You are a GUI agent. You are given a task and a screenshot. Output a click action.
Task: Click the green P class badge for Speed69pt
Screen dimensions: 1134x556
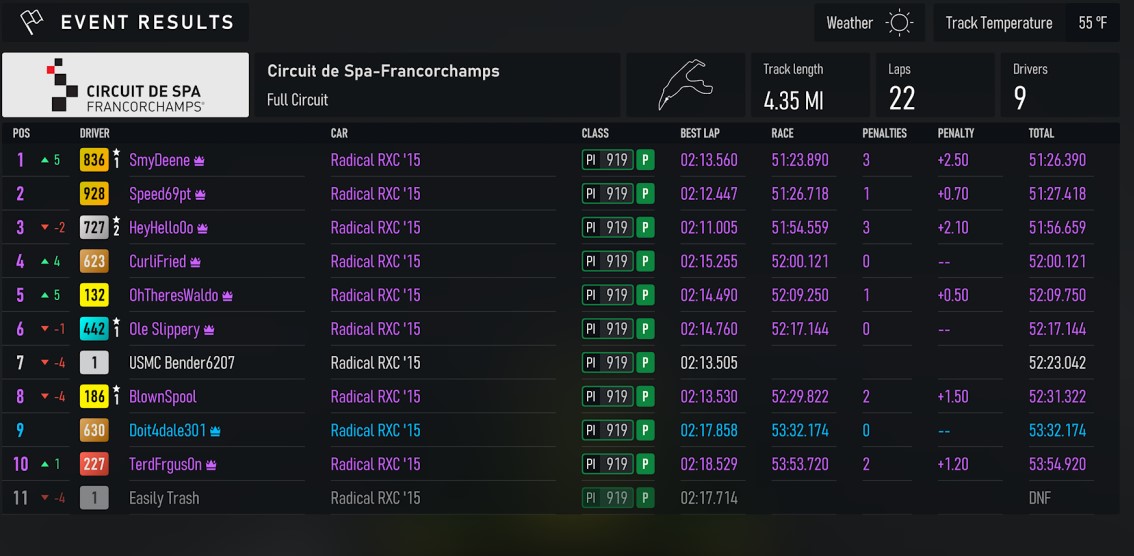pos(645,194)
